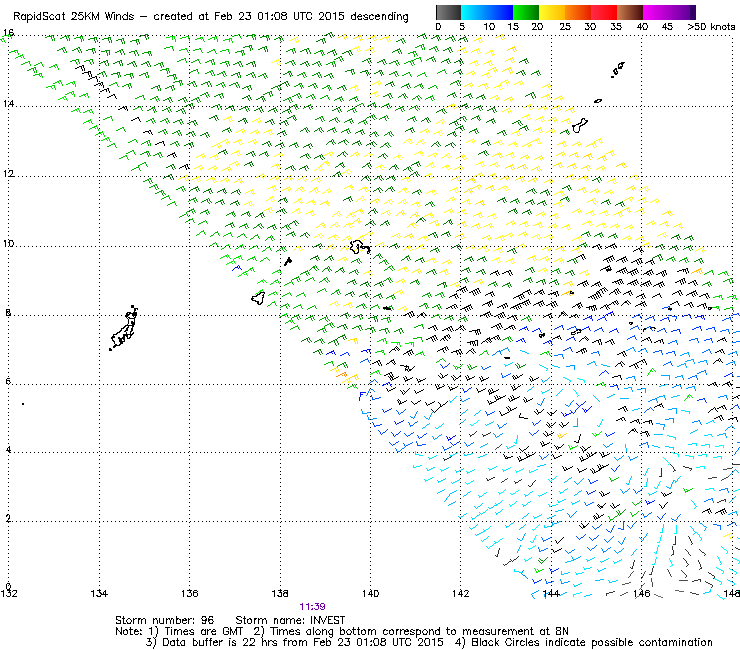
Task: Click the orange 25-30 knots legend color
Action: [578, 12]
